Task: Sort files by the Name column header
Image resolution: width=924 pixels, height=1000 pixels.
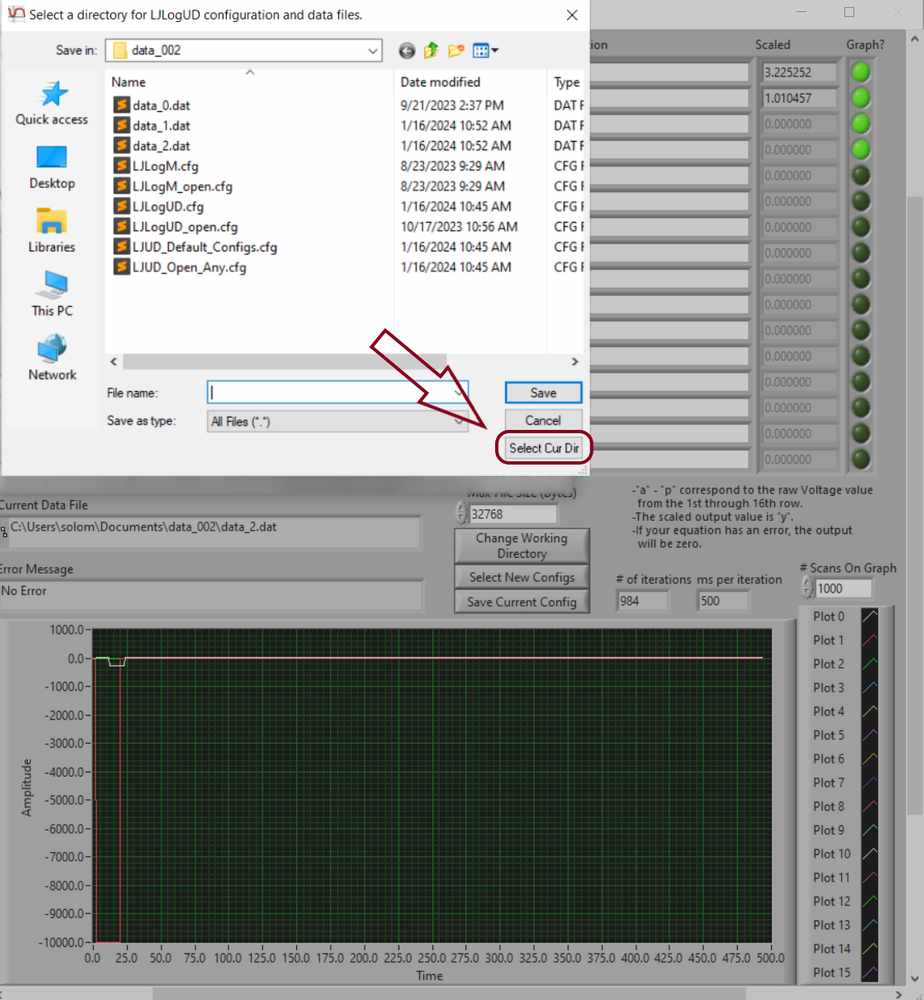Action: (x=128, y=82)
